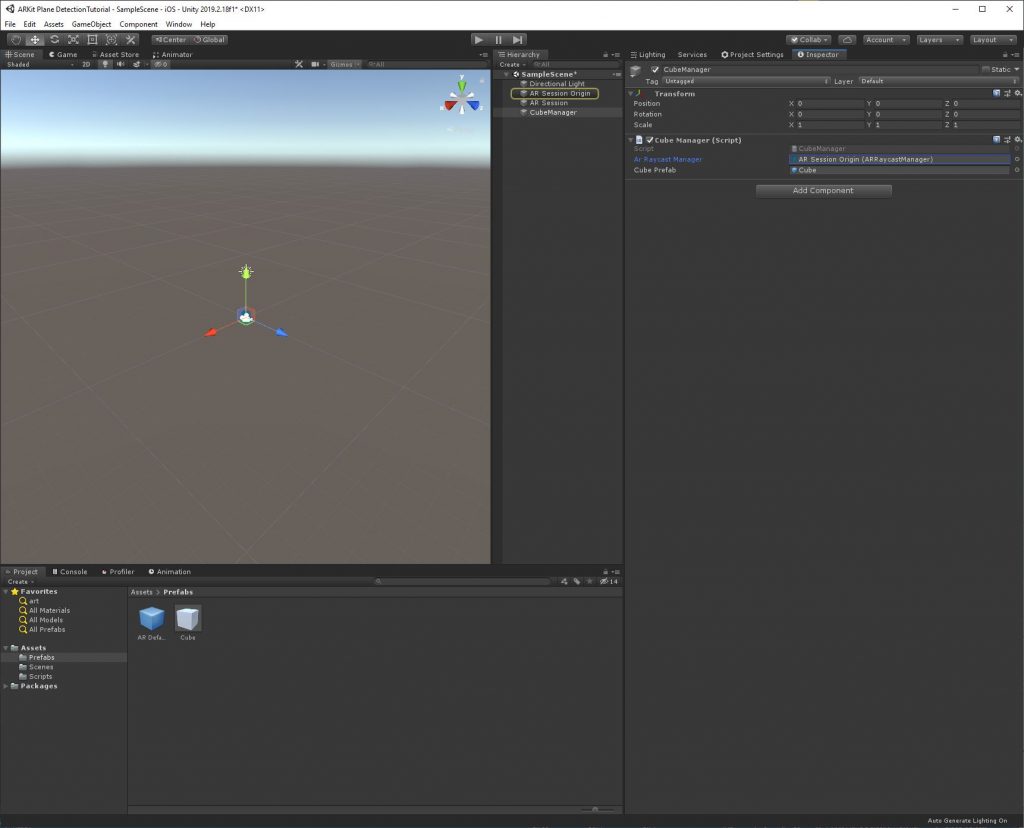
Task: Open object picker for Cube Prefab field
Action: [1017, 170]
